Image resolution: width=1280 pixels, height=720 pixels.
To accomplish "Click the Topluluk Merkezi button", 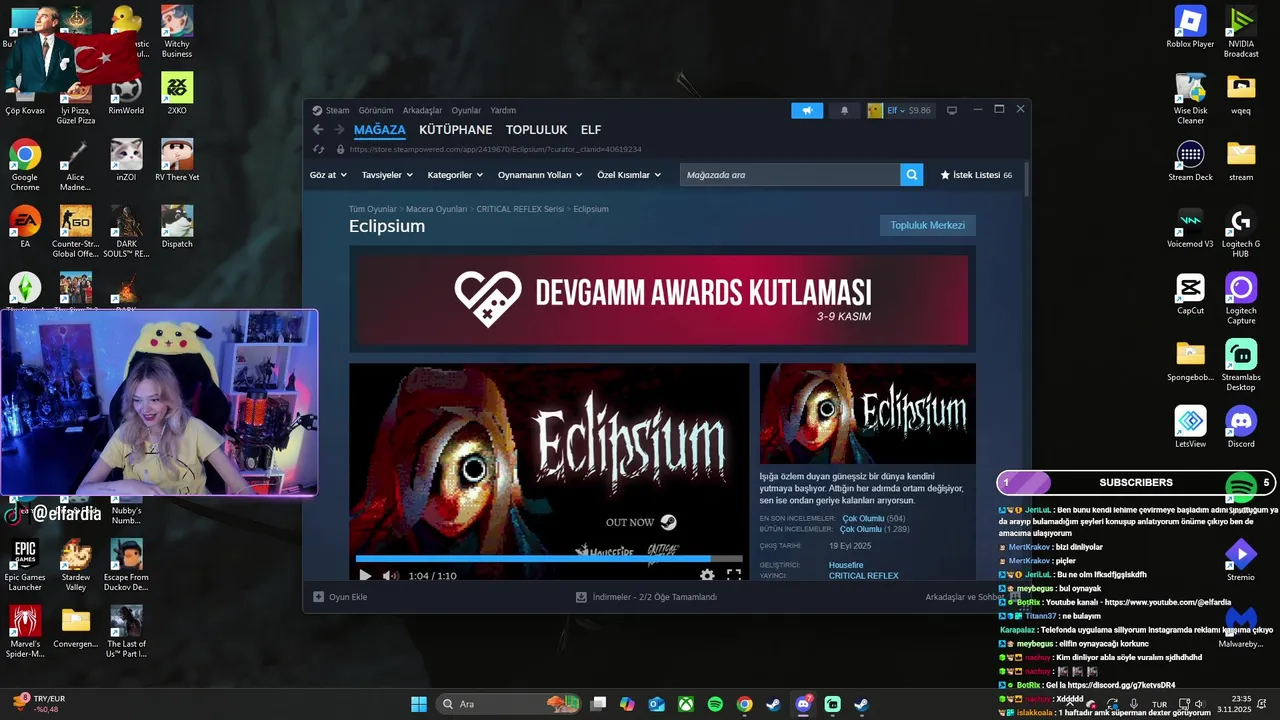I will 928,225.
